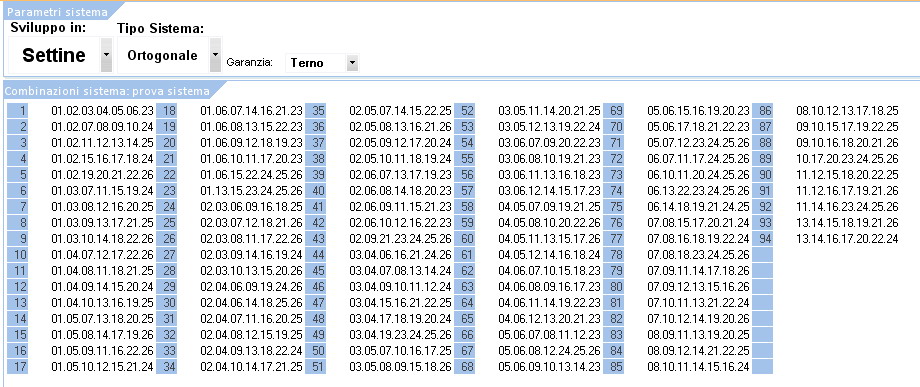Screen dimensions: 920x387
Task: Select combination 10.17.20.23.24.25.26
Action: tap(848, 159)
